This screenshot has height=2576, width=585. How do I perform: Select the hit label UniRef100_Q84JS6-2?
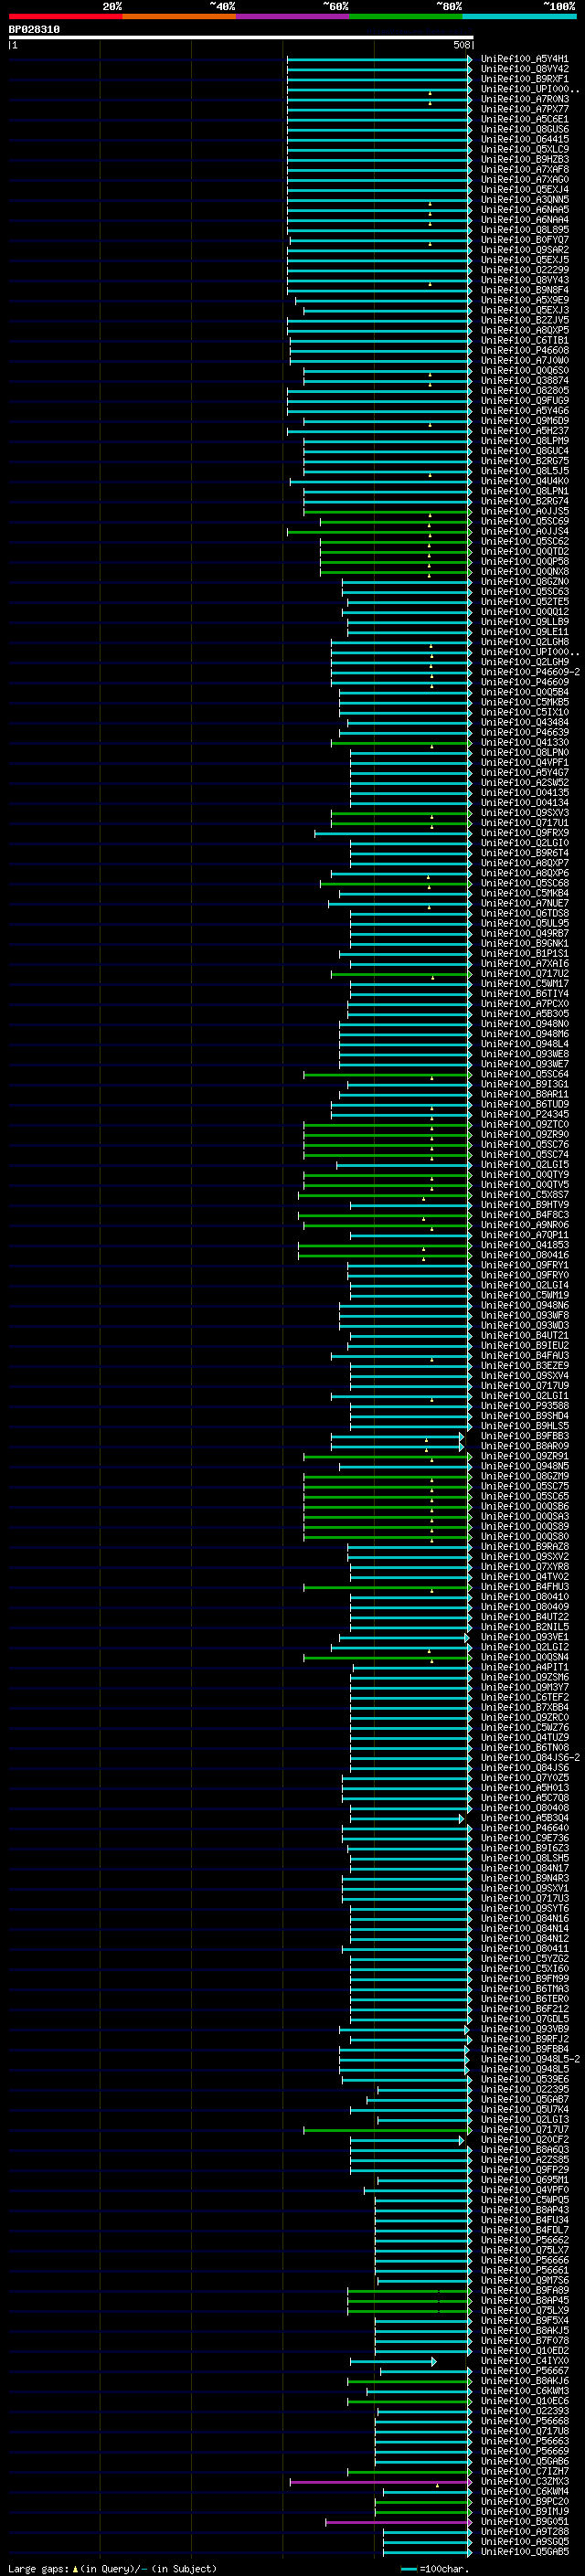point(530,1757)
